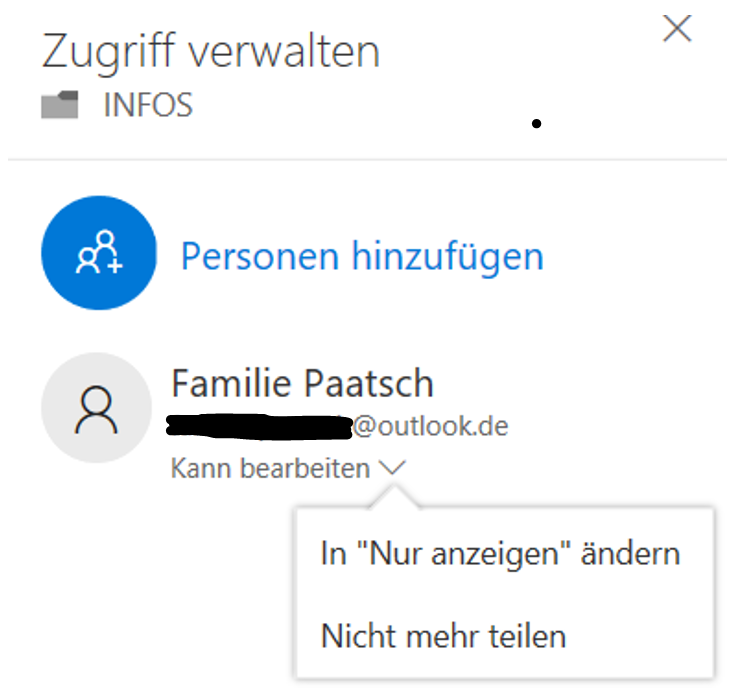Image resolution: width=736 pixels, height=697 pixels.
Task: Select Nicht mehr teilen option
Action: tap(444, 636)
